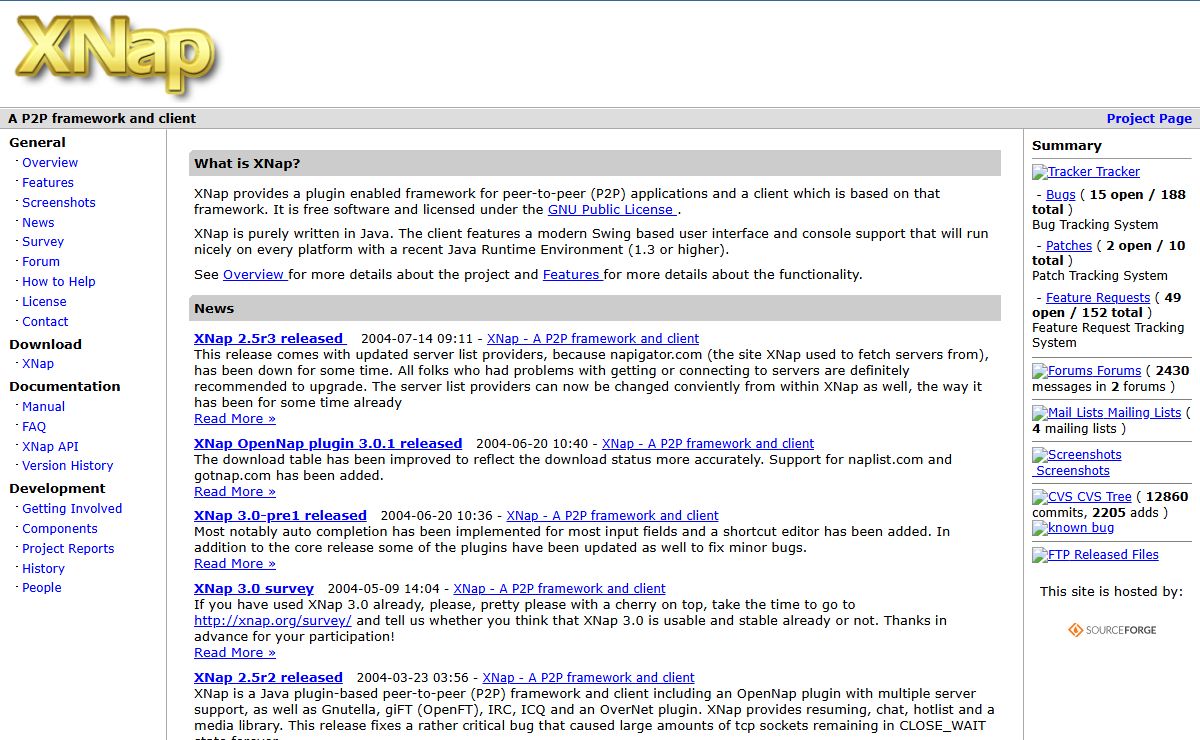
Task: Open the XNap API documentation
Action: [50, 447]
